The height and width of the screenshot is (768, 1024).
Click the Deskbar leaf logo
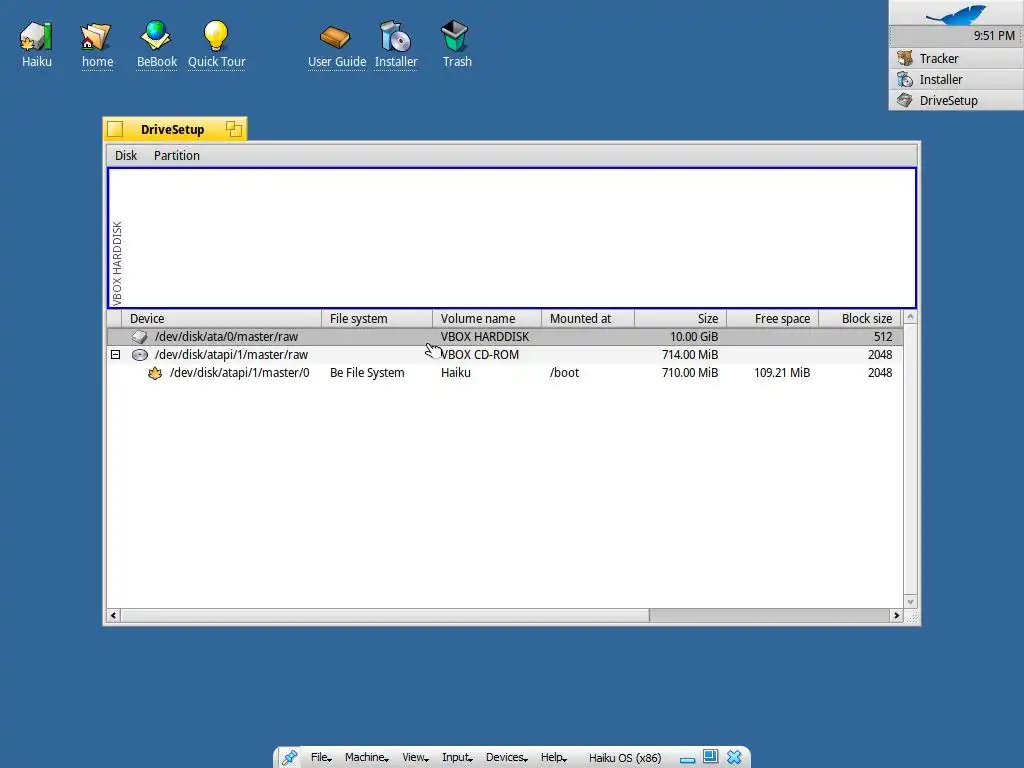coord(957,13)
